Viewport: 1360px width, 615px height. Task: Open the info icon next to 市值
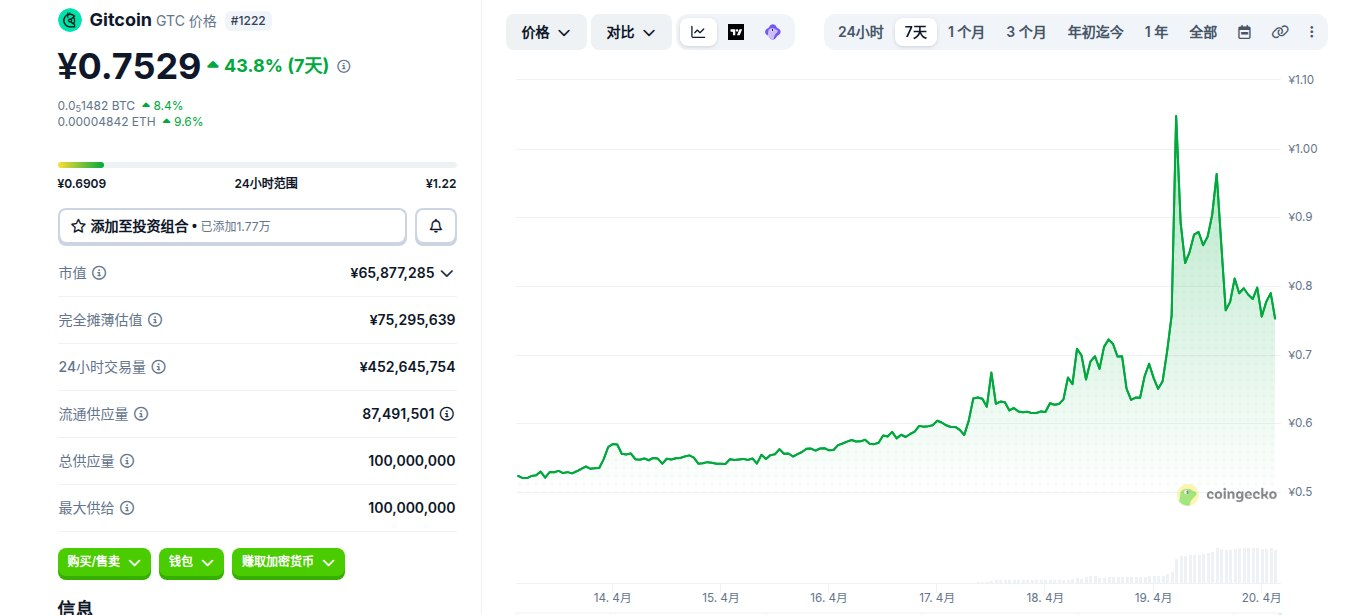click(x=99, y=273)
